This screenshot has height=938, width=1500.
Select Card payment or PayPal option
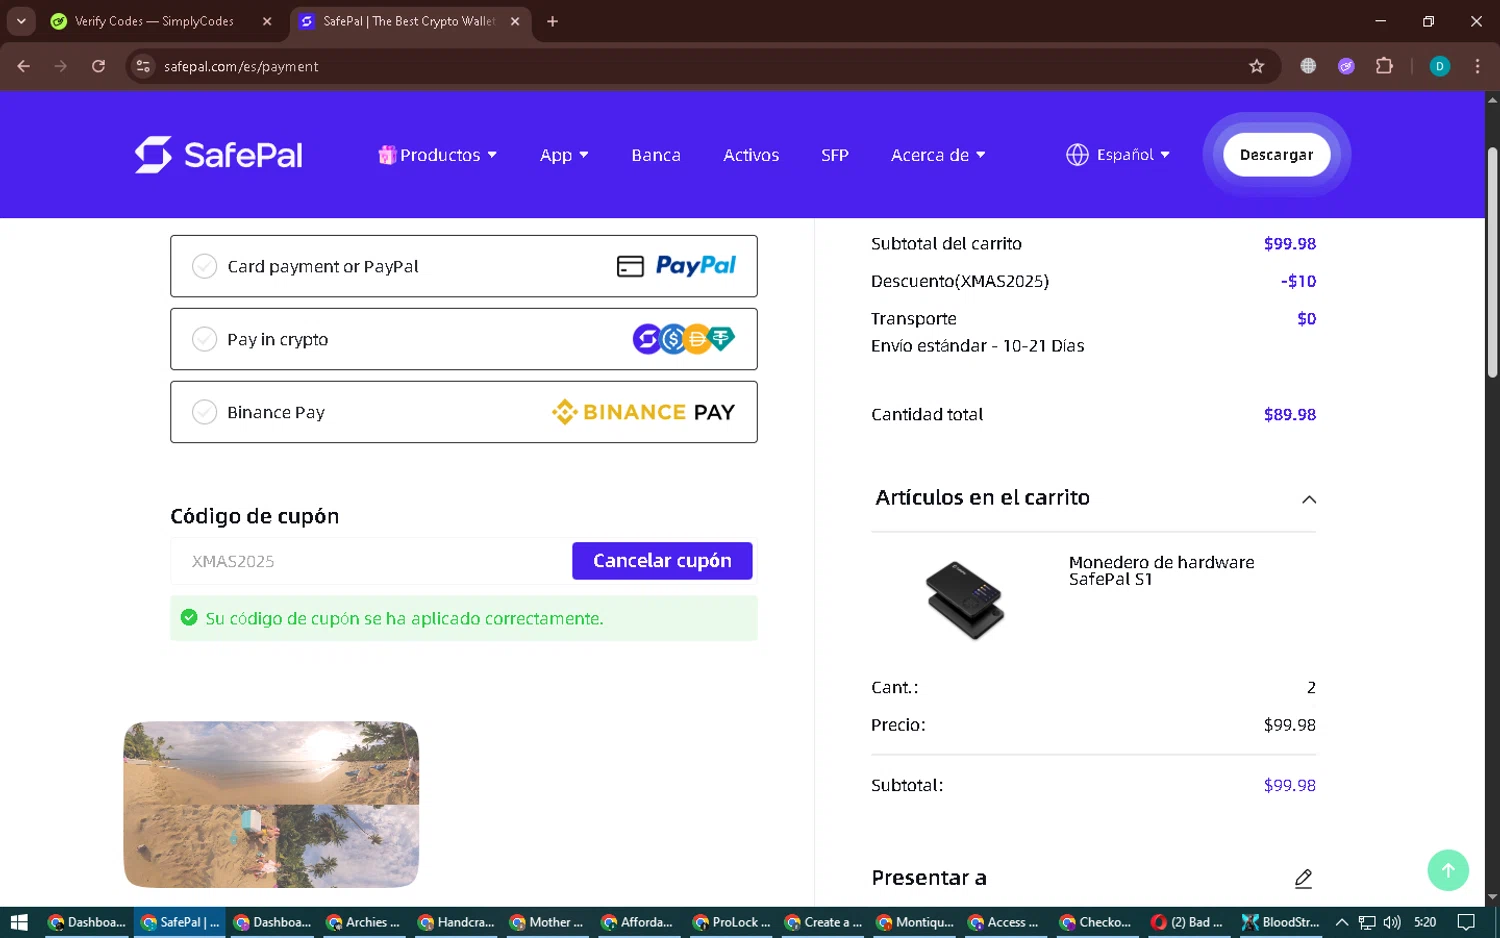point(464,266)
